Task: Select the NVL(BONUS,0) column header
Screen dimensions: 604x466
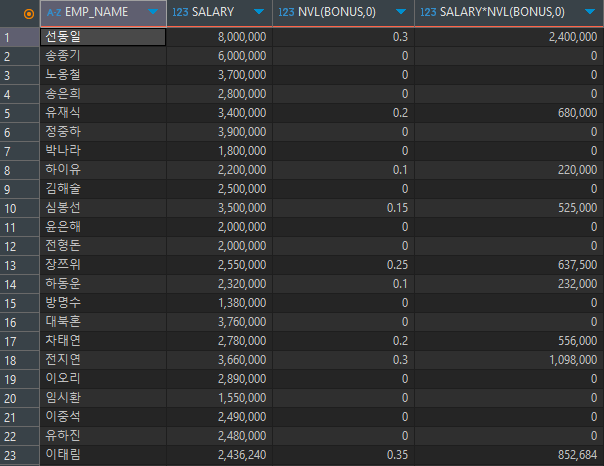Action: (x=344, y=13)
